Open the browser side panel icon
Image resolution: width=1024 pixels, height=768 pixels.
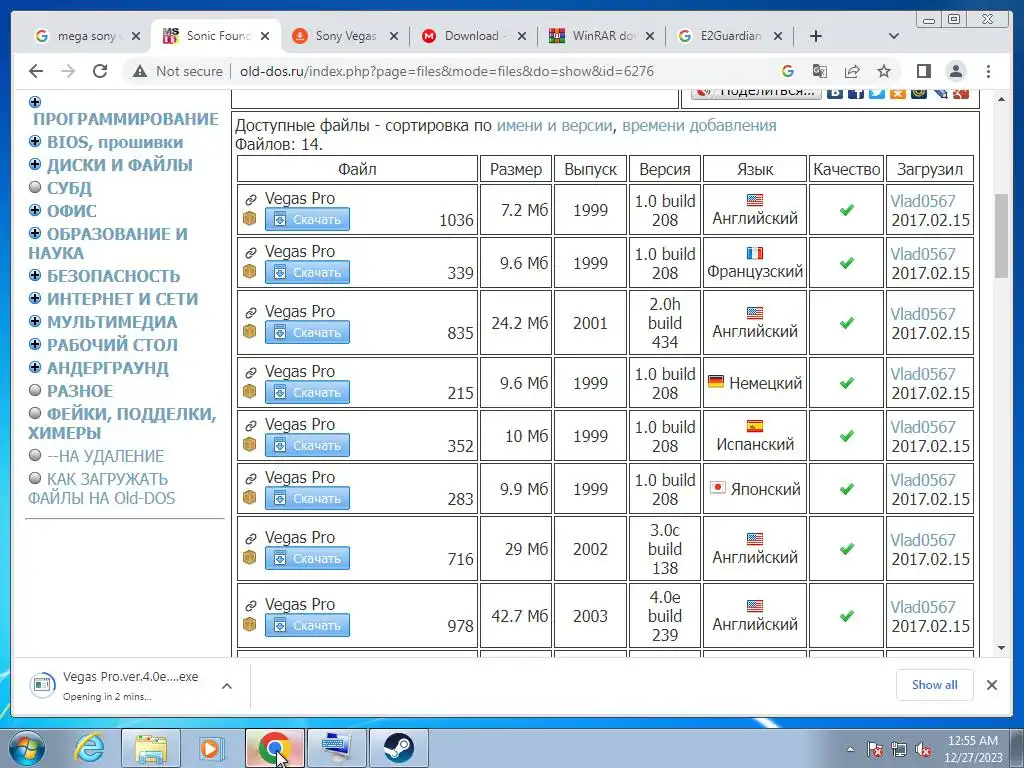pos(923,71)
